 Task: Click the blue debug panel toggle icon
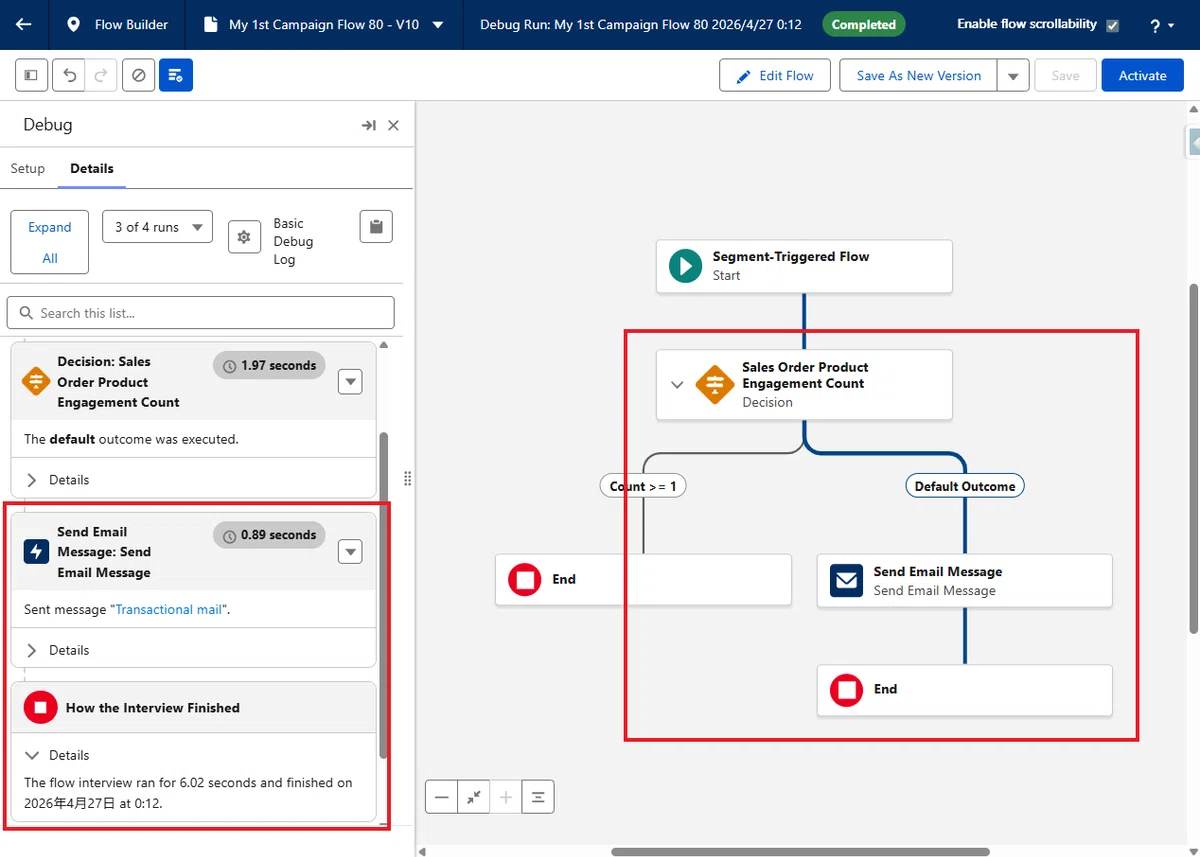click(176, 75)
